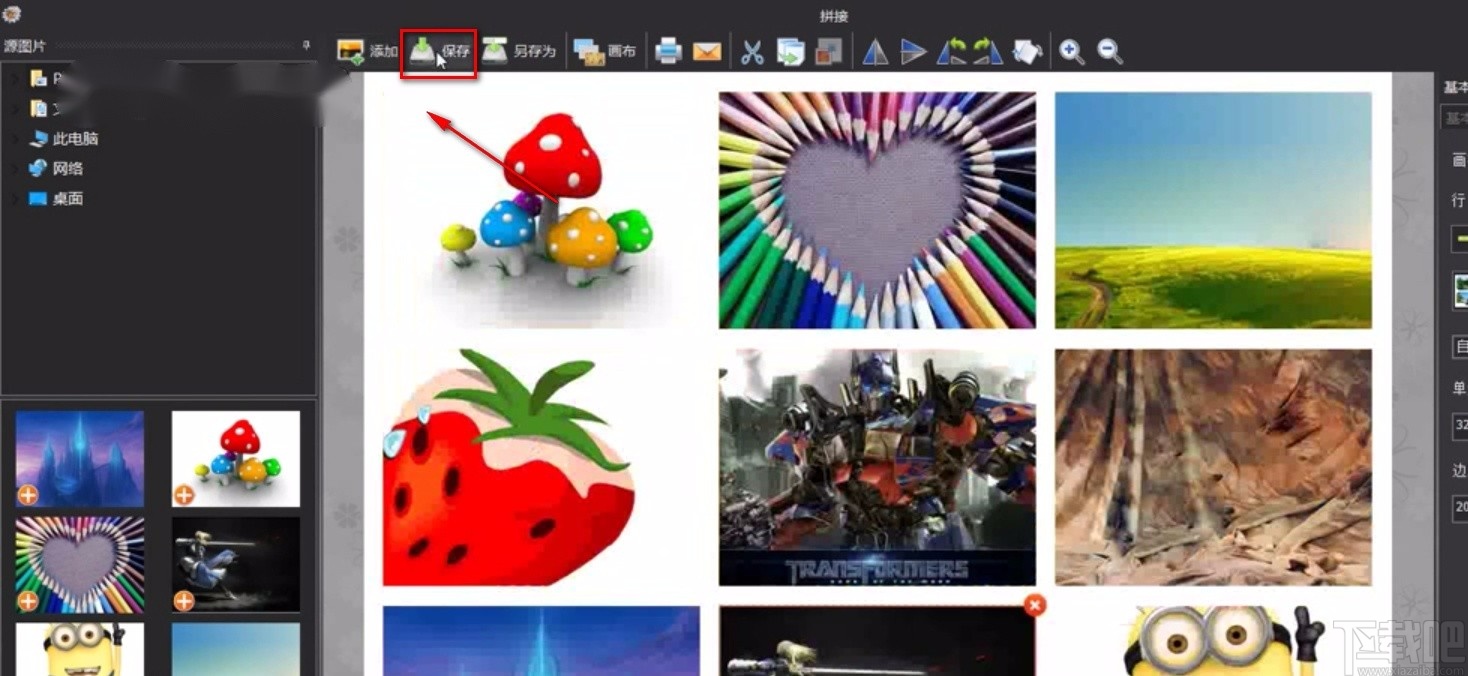1468x676 pixels.
Task: Select the green meadow landscape image on canvas
Action: pos(1213,210)
